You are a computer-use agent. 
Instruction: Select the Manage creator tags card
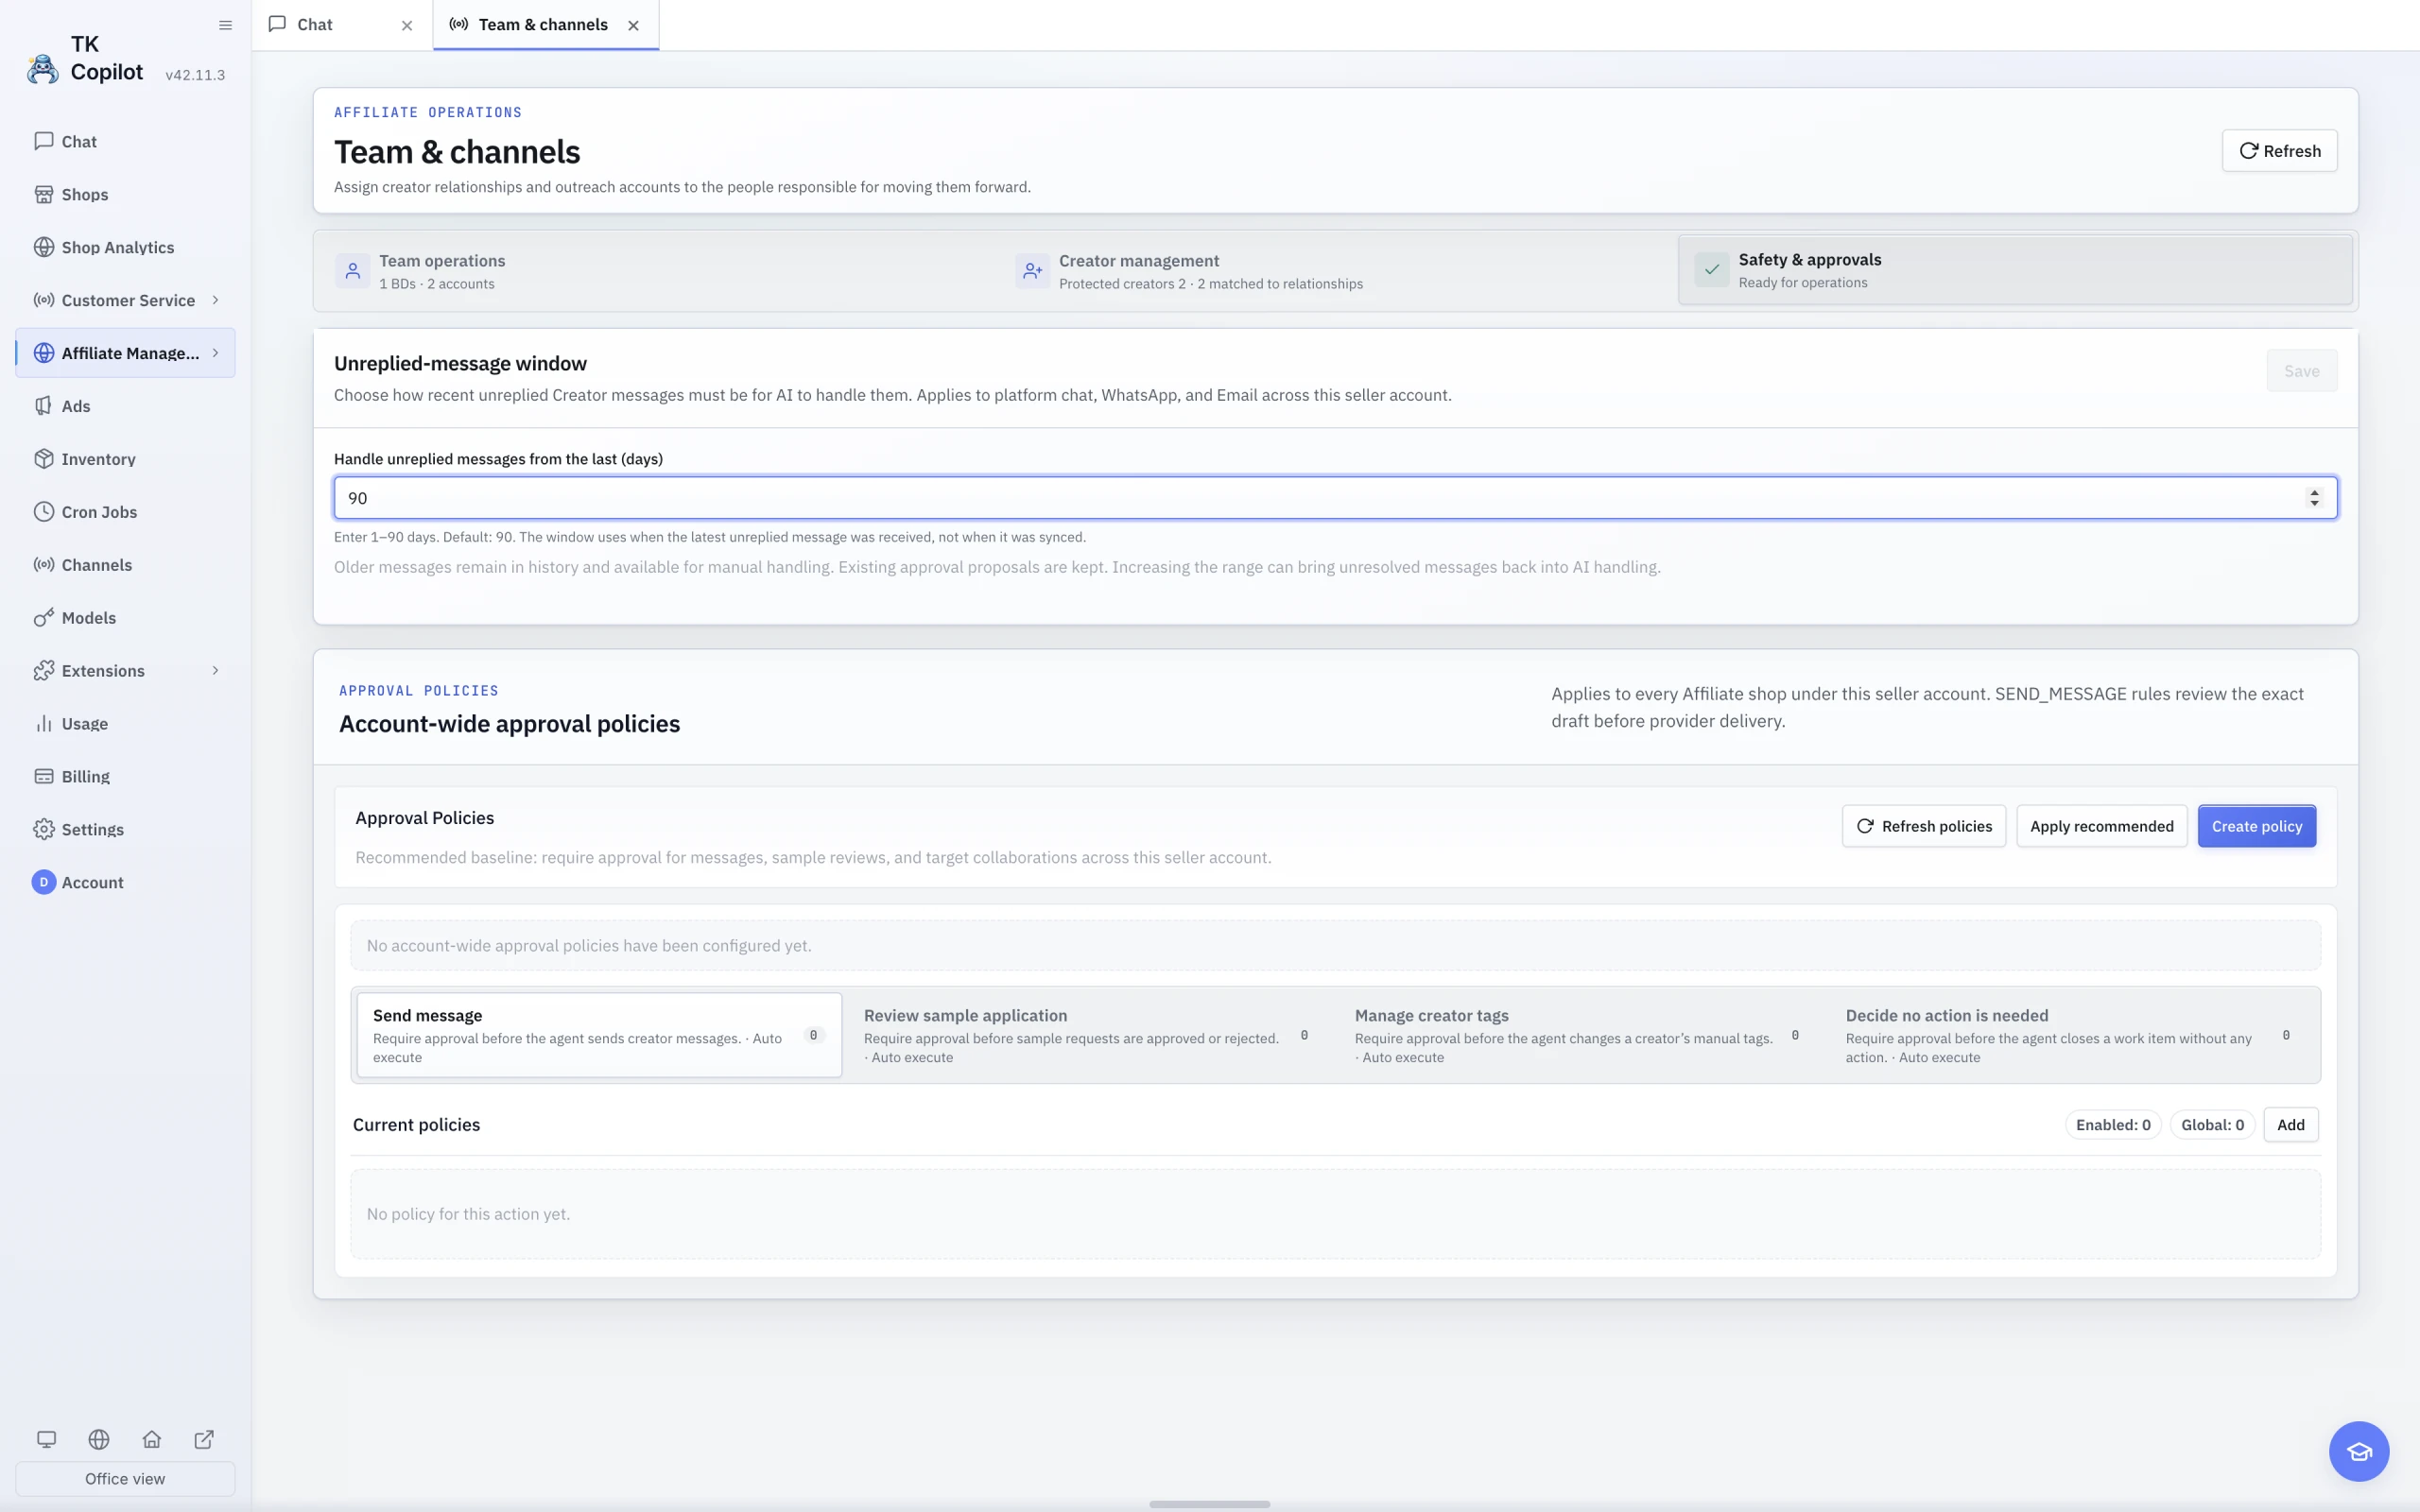pyautogui.click(x=1581, y=1035)
